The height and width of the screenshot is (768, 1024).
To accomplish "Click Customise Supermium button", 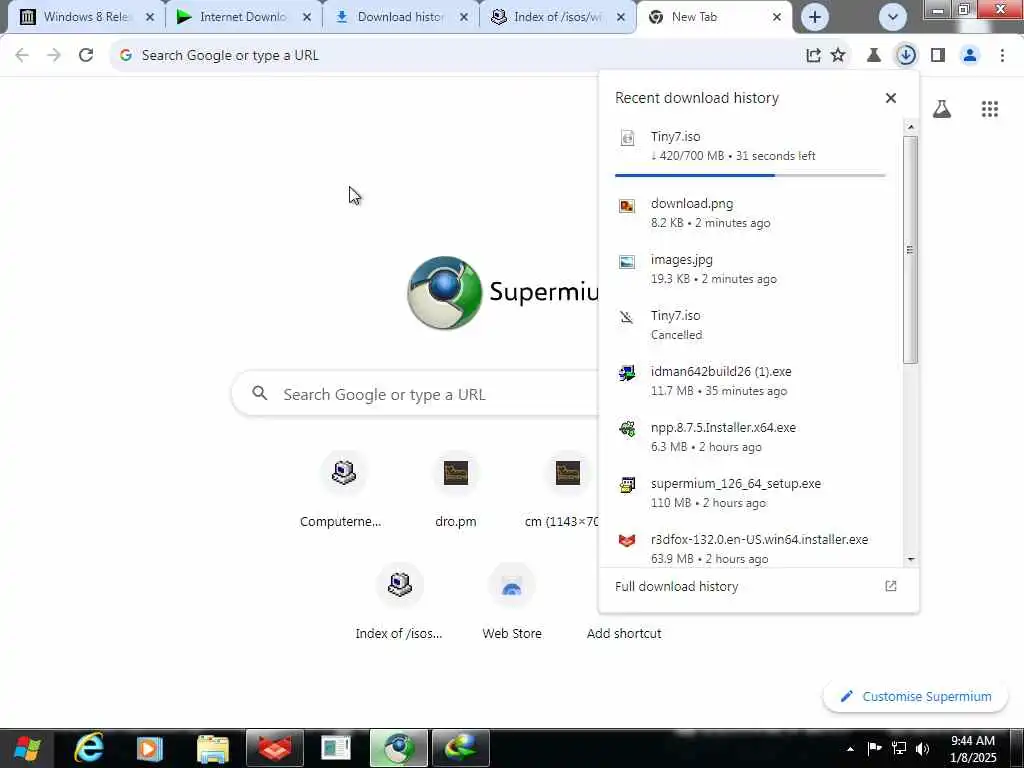I will pos(916,696).
